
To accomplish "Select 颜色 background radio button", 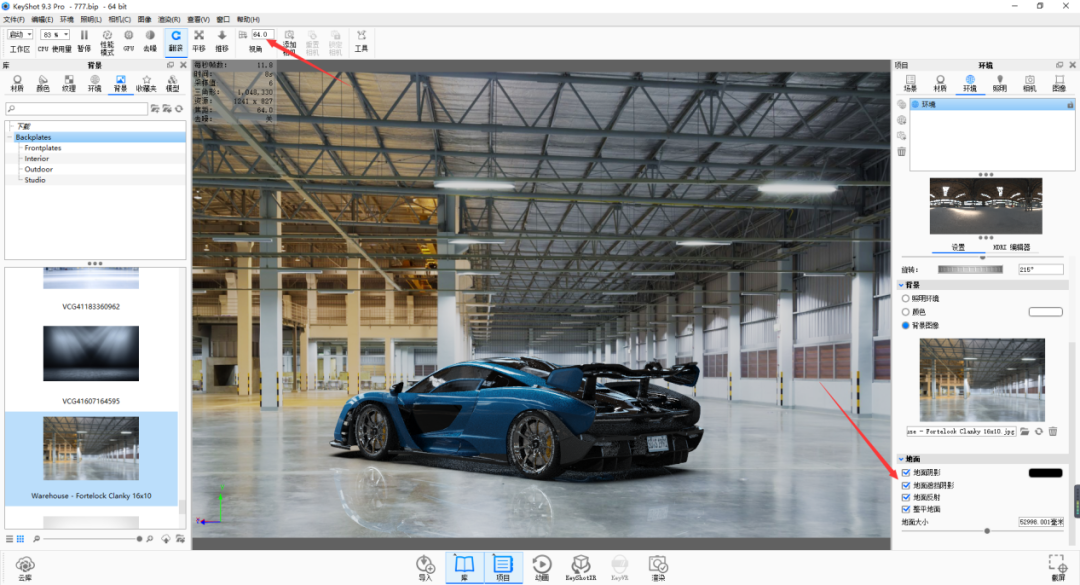I will coord(906,312).
